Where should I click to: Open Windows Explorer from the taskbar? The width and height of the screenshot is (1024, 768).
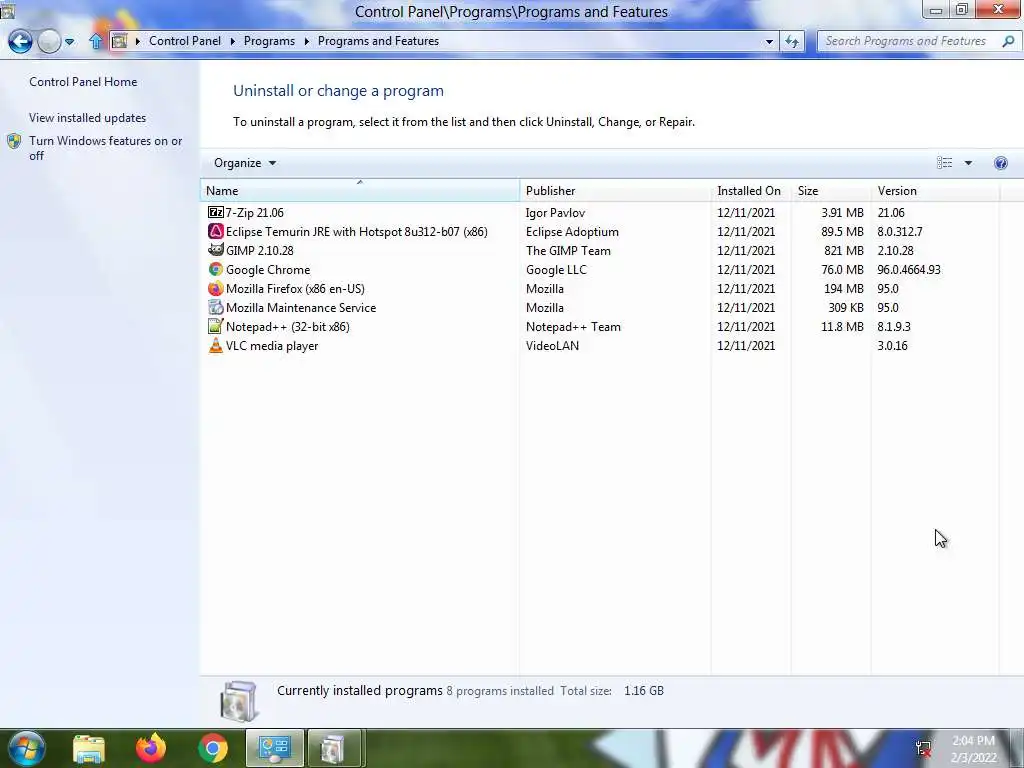(88, 748)
